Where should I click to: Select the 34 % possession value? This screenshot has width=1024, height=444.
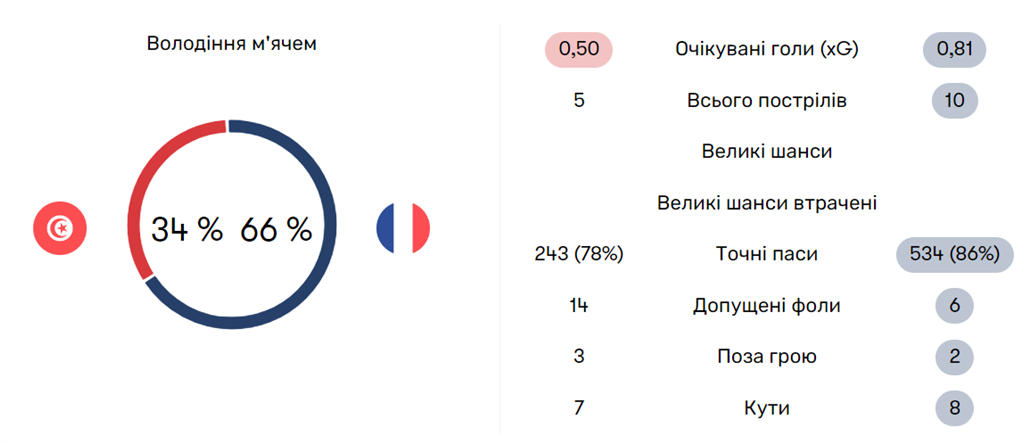[186, 229]
